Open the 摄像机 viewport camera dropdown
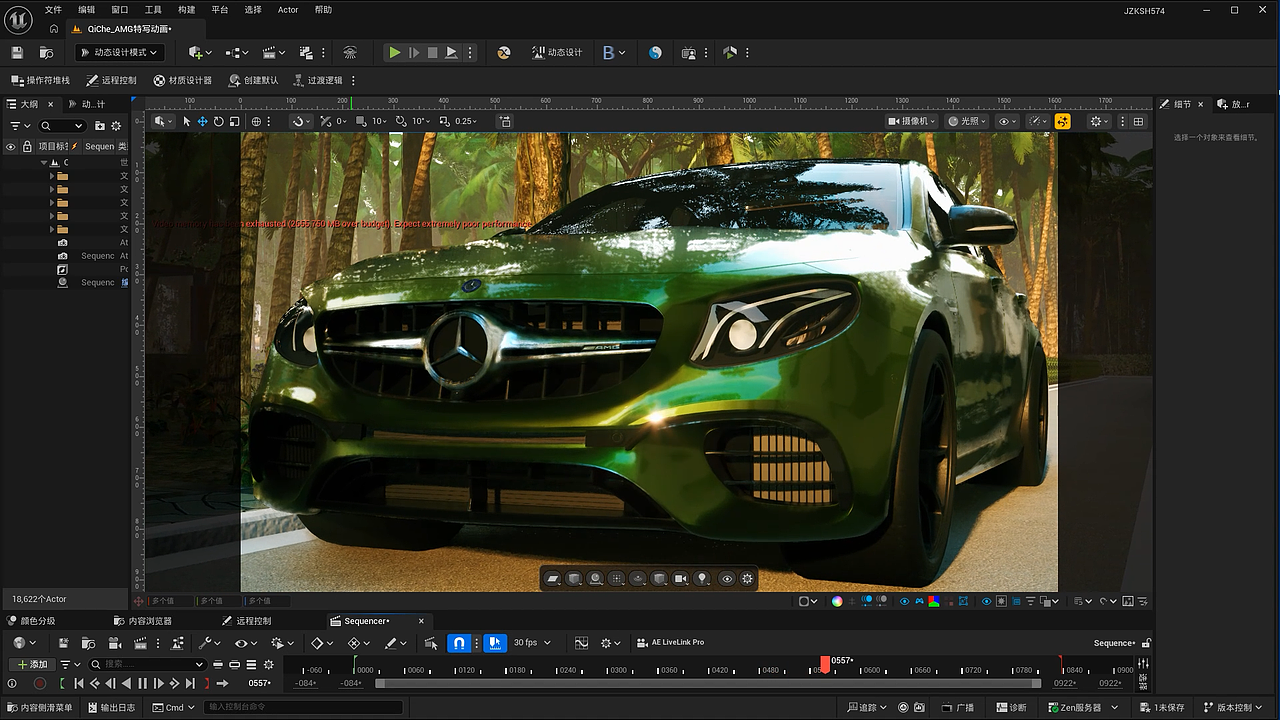 912,121
